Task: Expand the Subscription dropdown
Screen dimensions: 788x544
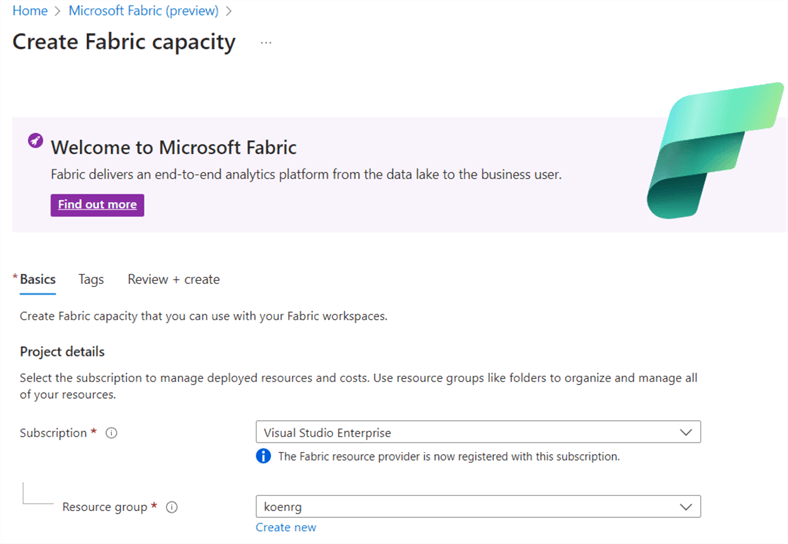Action: (x=478, y=432)
